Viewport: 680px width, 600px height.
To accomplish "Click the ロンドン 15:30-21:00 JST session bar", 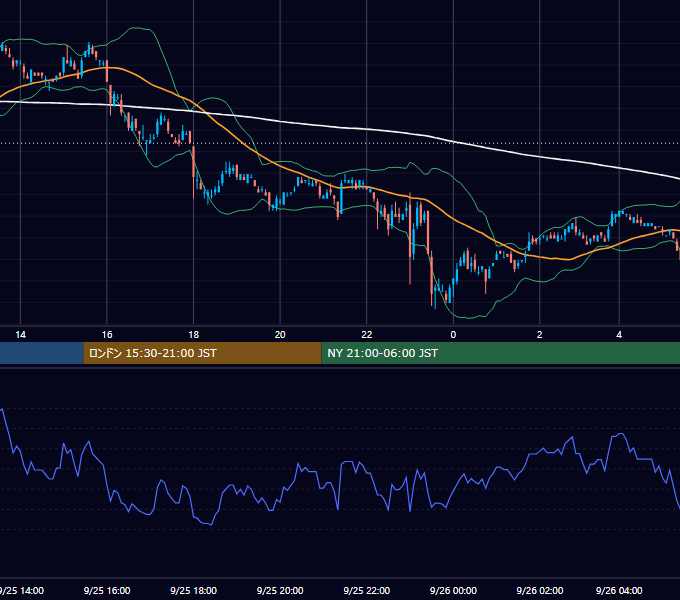I will (x=202, y=353).
